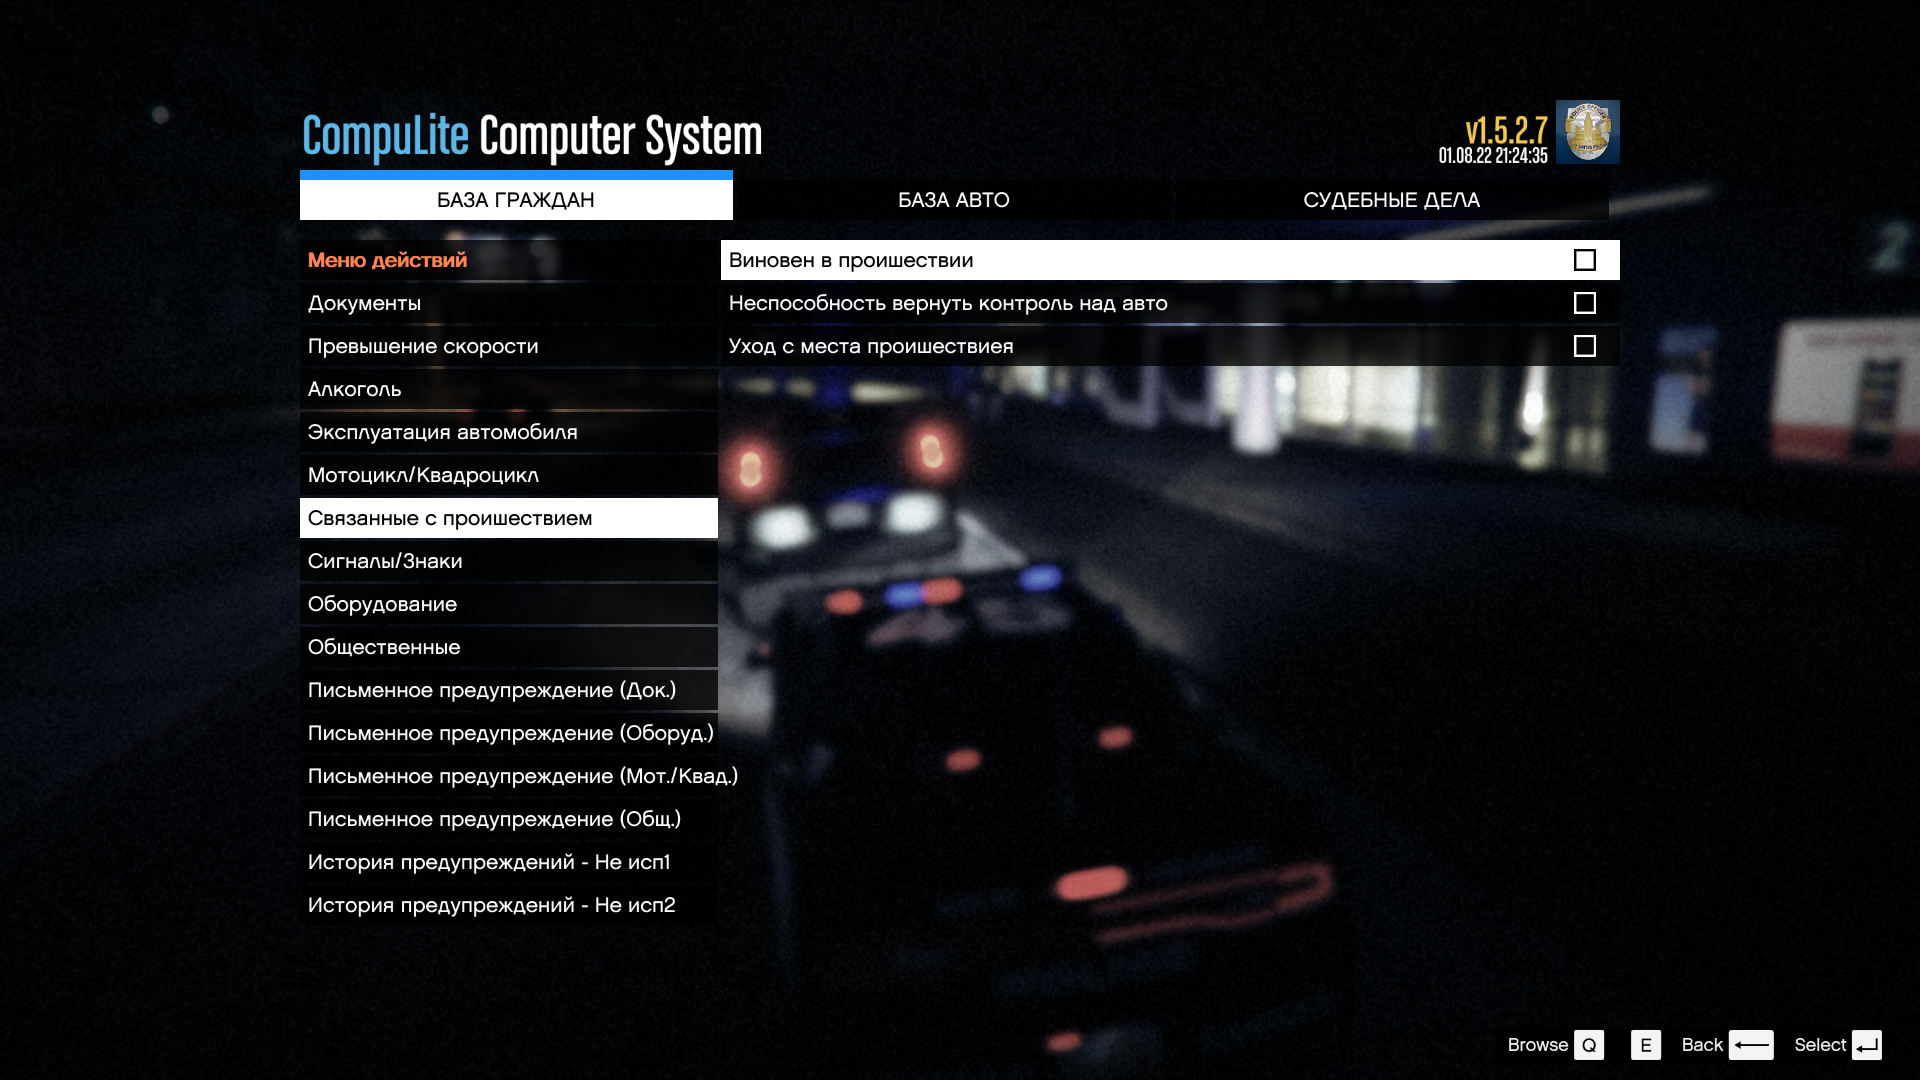Click the police badge emblem icon
The width and height of the screenshot is (1920, 1080).
click(1587, 132)
